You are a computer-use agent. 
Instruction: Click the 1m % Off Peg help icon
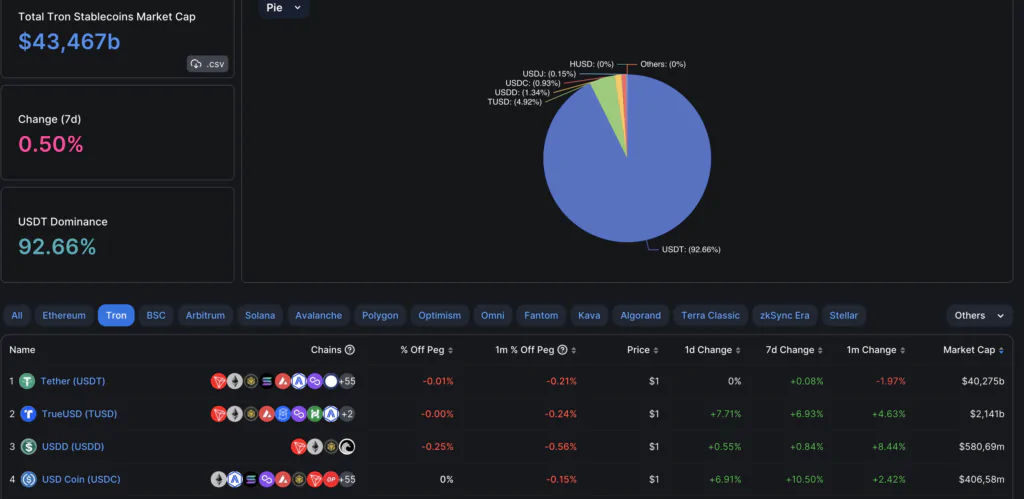[562, 350]
